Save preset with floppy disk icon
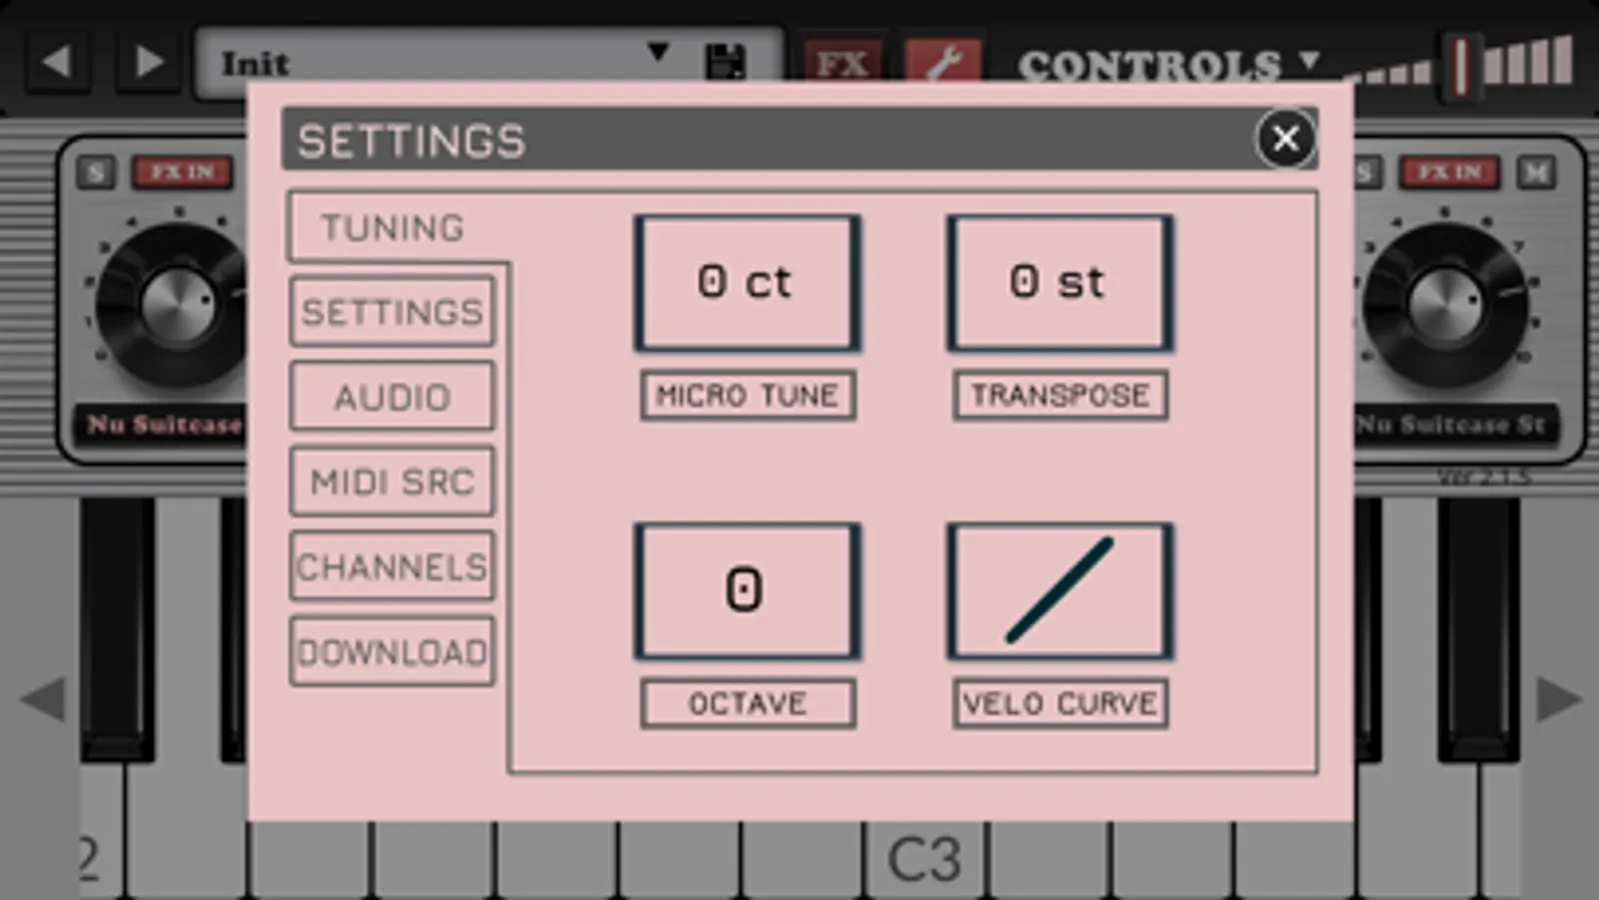The image size is (1599, 900). coord(725,62)
